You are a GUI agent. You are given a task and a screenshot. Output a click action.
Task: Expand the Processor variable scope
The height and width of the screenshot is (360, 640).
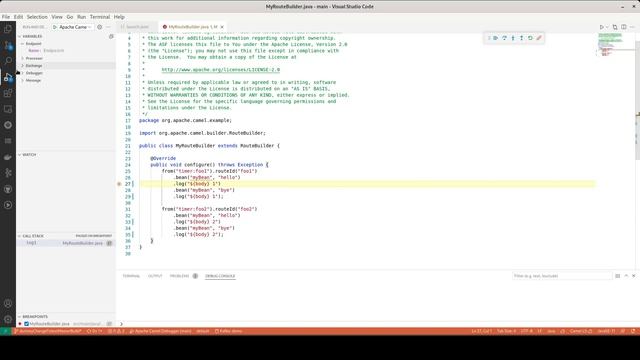tap(22, 58)
